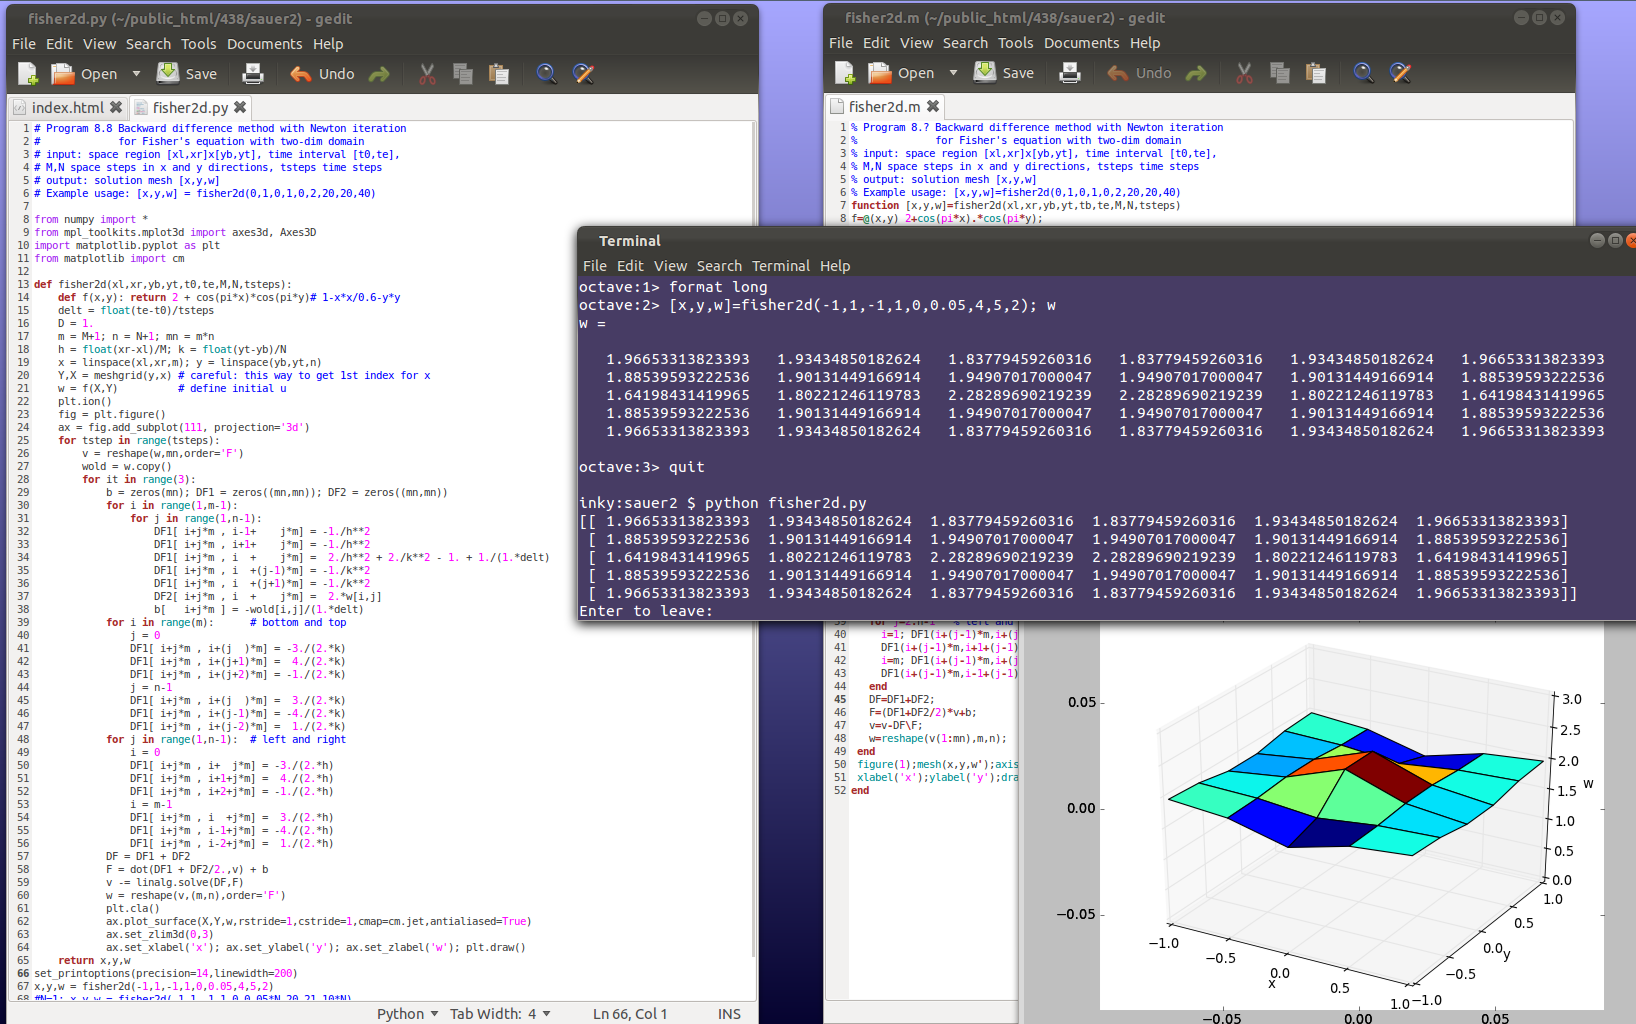1636x1024 pixels.
Task: Paste clipboard in fisher2d.m gedit toolbar
Action: tap(1316, 73)
